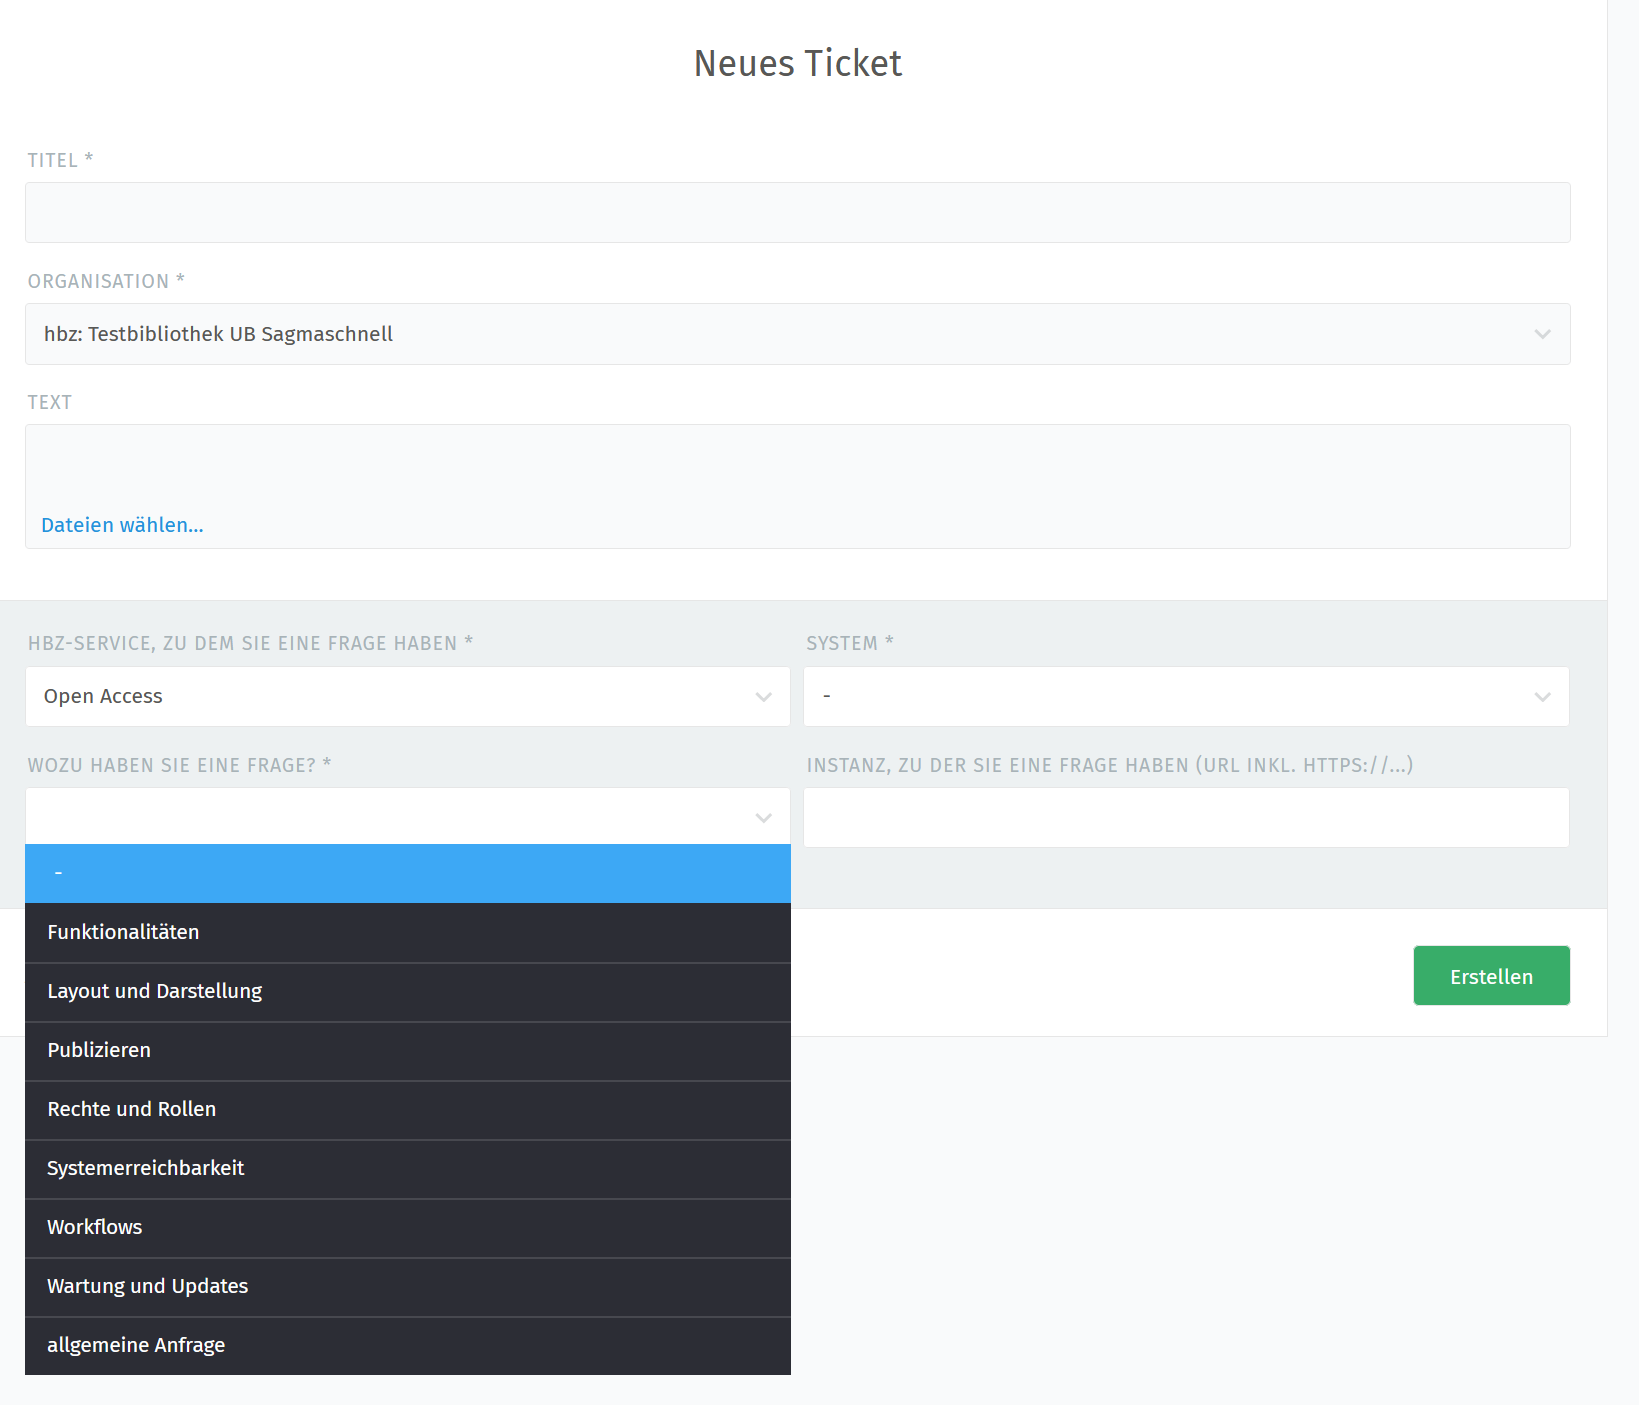This screenshot has width=1639, height=1405.
Task: Choose Wartung und Updates option
Action: [x=407, y=1286]
